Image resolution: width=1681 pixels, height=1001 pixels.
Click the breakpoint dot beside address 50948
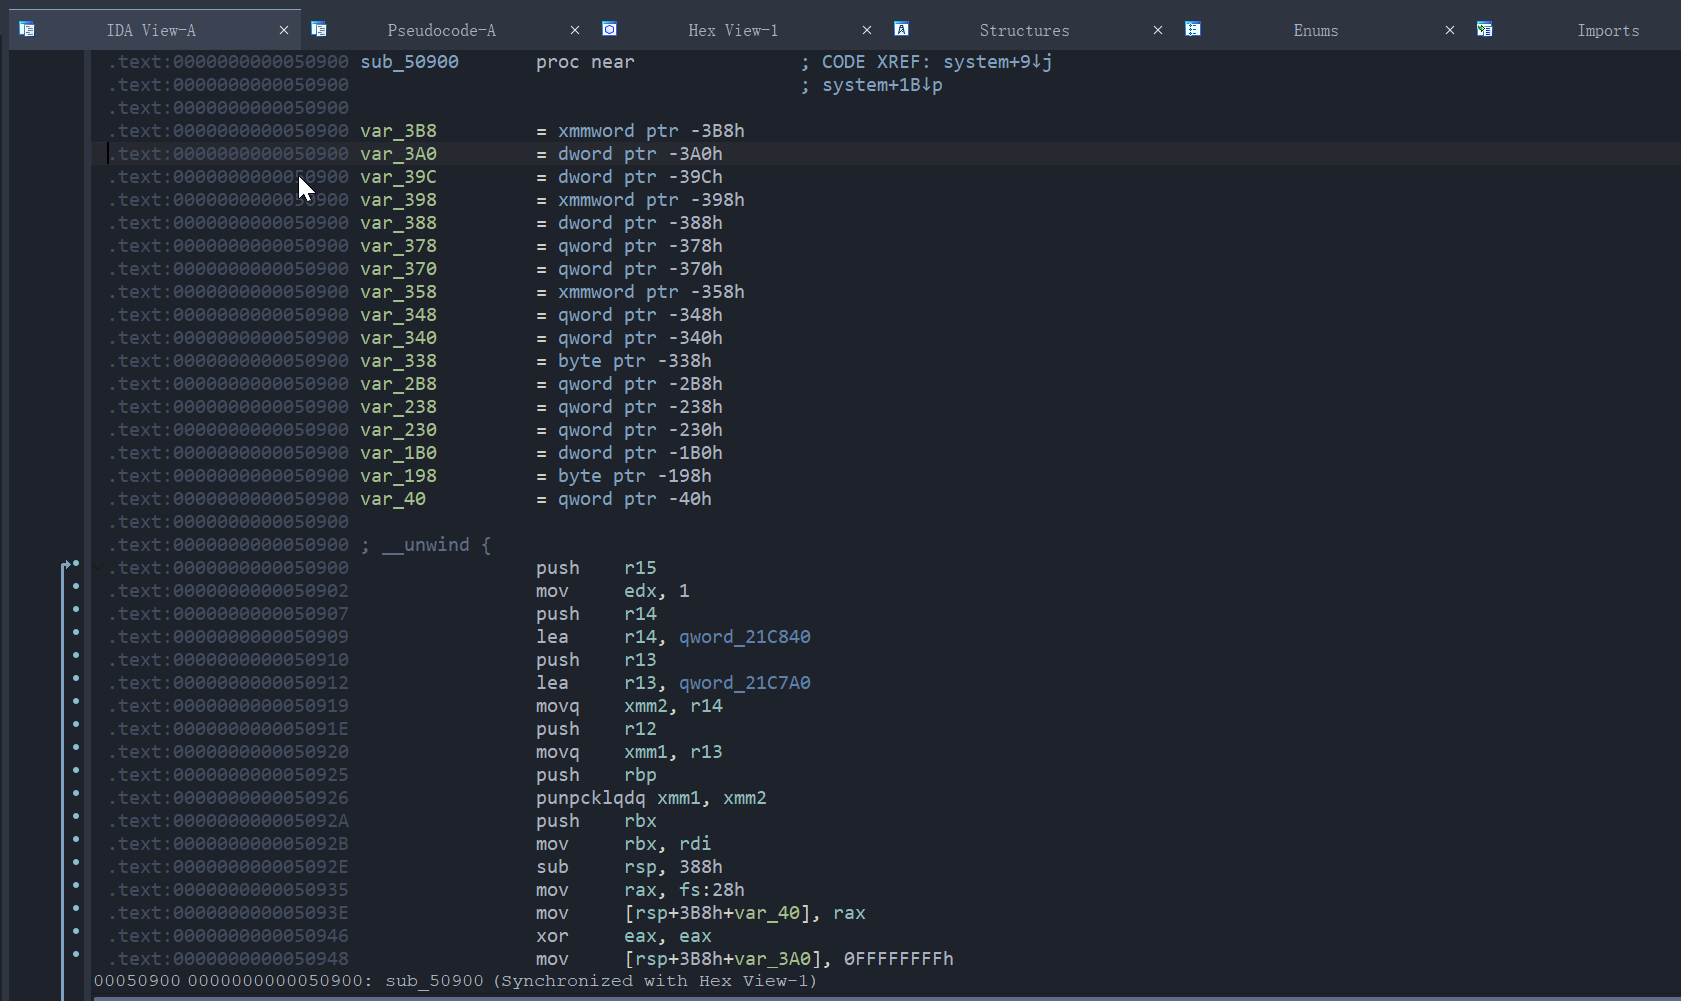[x=76, y=955]
